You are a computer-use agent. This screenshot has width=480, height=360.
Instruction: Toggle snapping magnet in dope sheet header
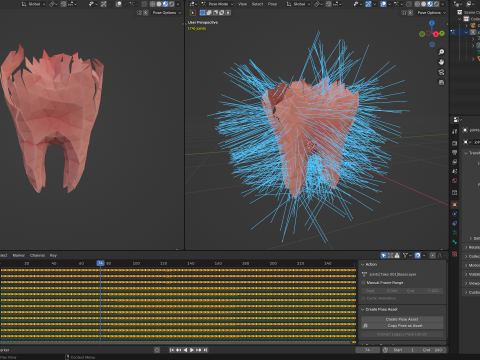coord(418,255)
